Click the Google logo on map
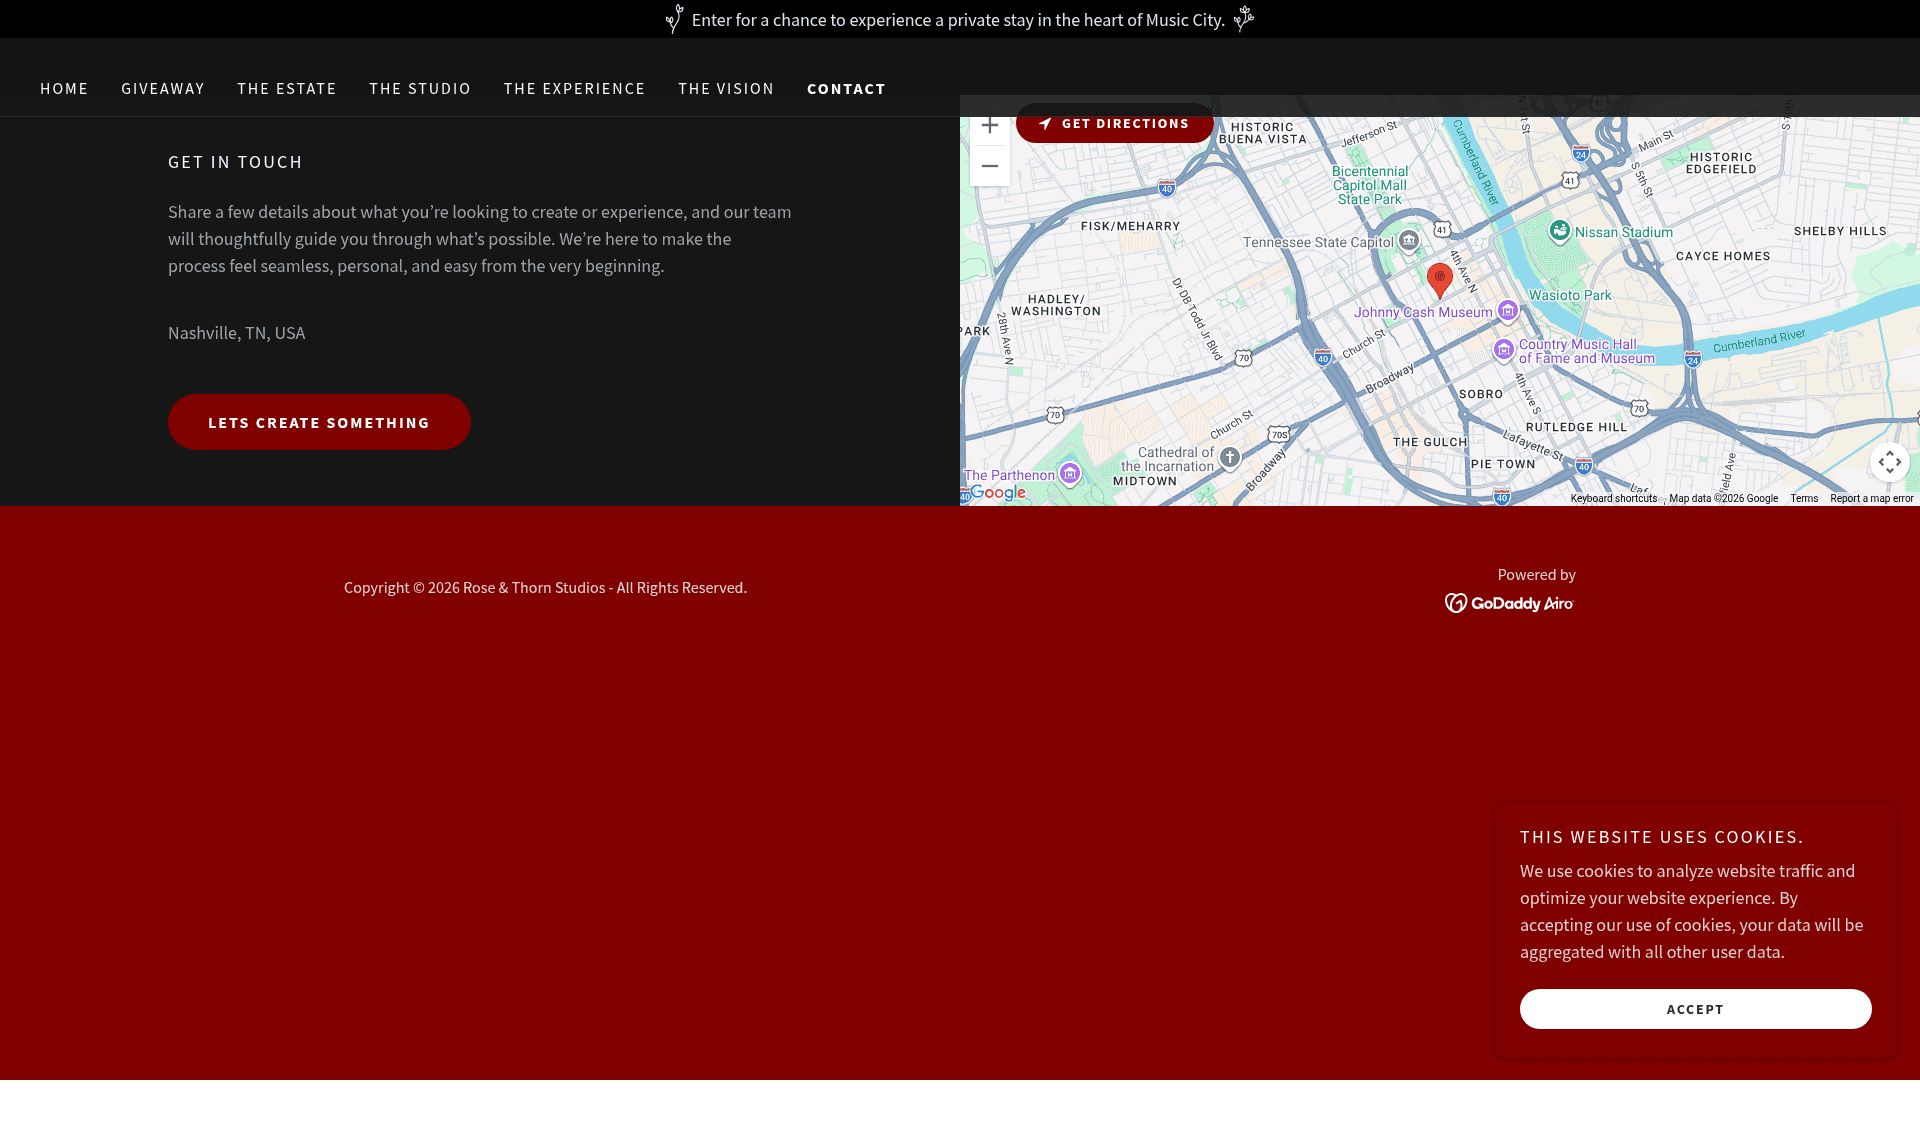Screen dimensions: 1920x1140 coord(998,492)
